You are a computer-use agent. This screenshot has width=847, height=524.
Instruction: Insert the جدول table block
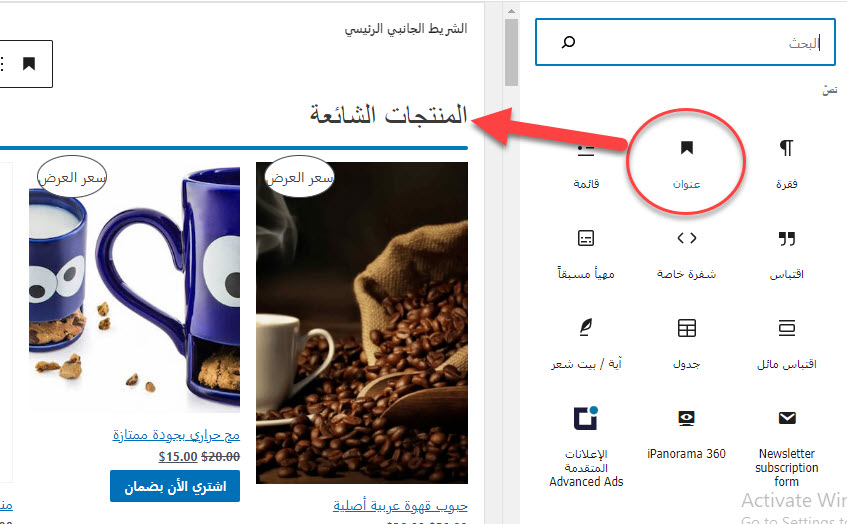686,345
